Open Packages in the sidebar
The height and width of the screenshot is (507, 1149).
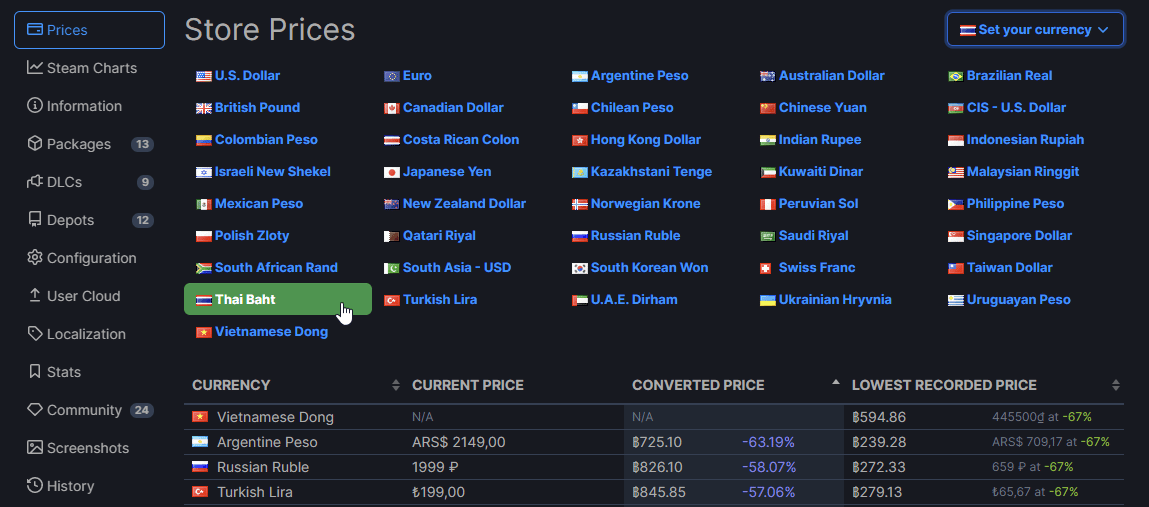(x=89, y=144)
